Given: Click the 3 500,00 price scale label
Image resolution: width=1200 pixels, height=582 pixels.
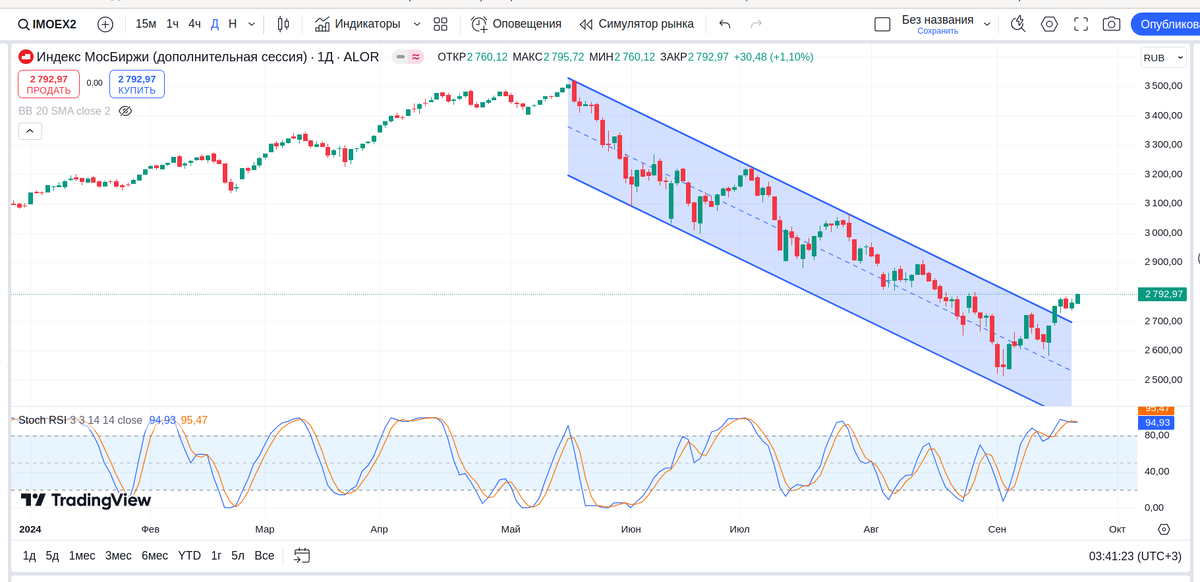Looking at the screenshot, I should (1164, 86).
